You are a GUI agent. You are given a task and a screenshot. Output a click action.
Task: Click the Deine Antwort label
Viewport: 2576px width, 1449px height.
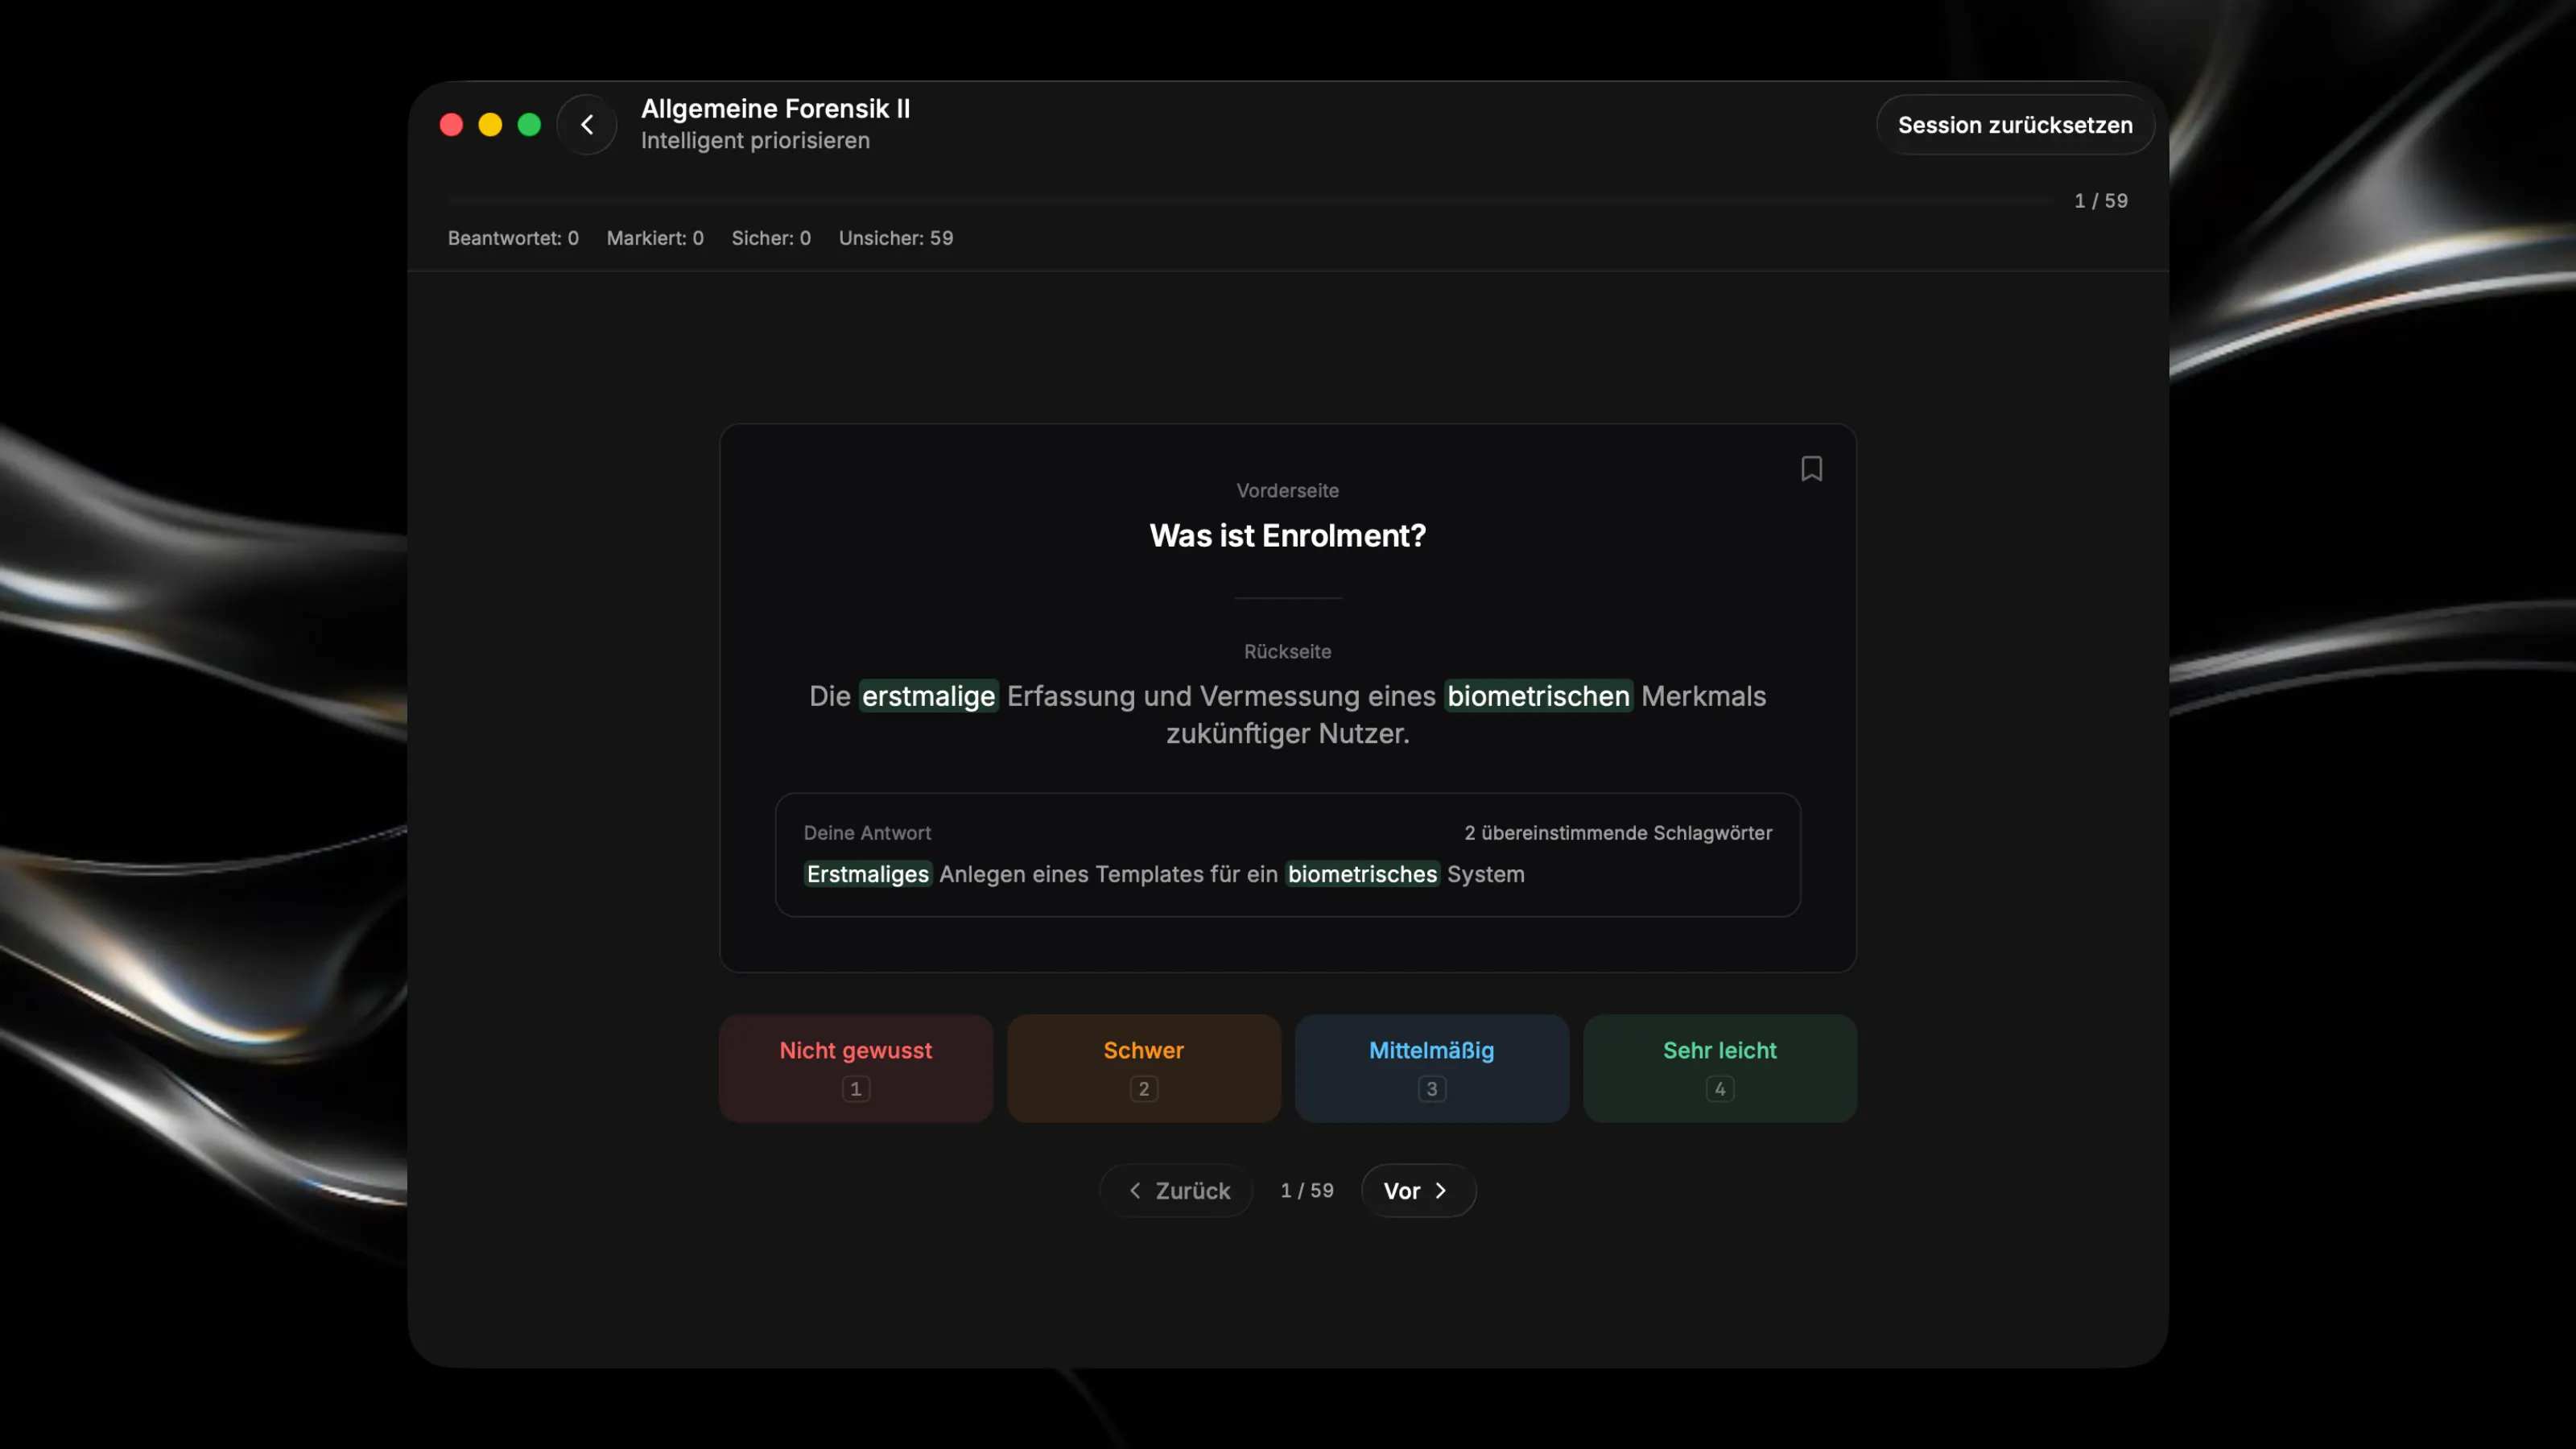point(867,833)
